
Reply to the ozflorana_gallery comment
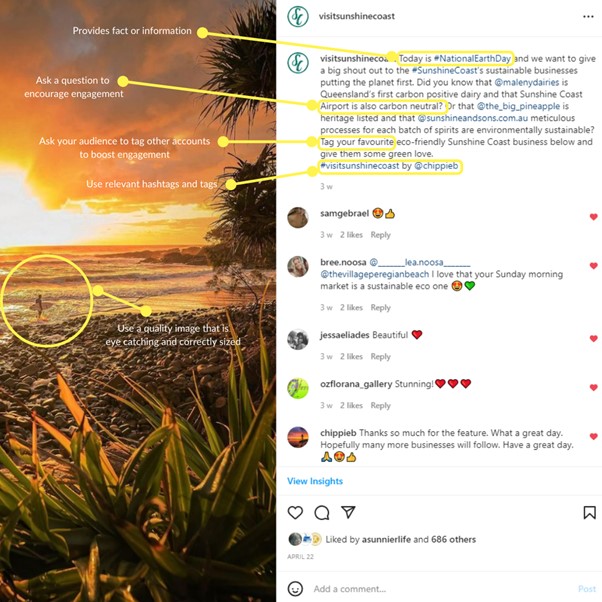pos(380,405)
